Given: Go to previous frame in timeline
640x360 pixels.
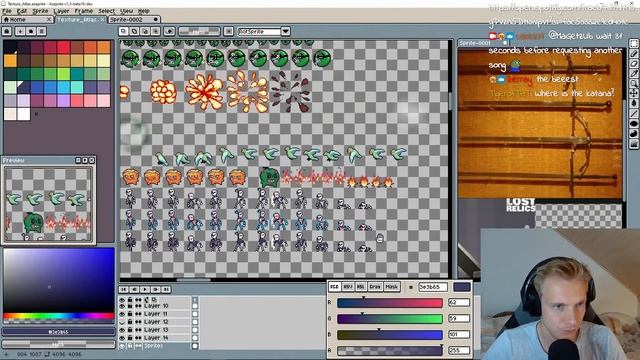Looking at the screenshot, I should [134, 289].
